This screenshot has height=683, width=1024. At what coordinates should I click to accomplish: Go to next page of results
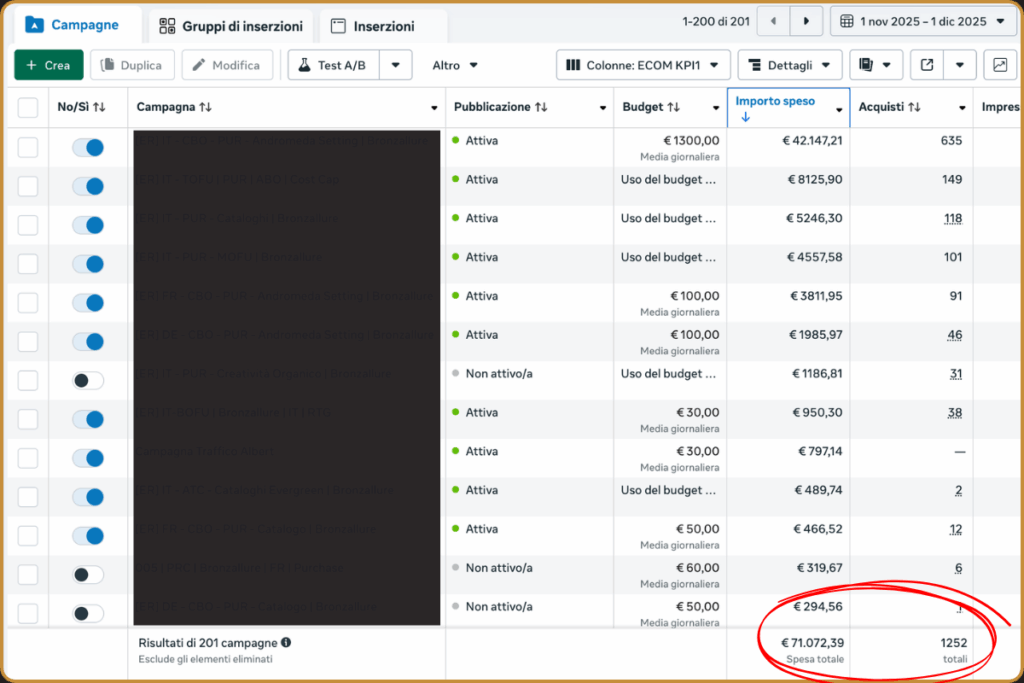pyautogui.click(x=806, y=22)
